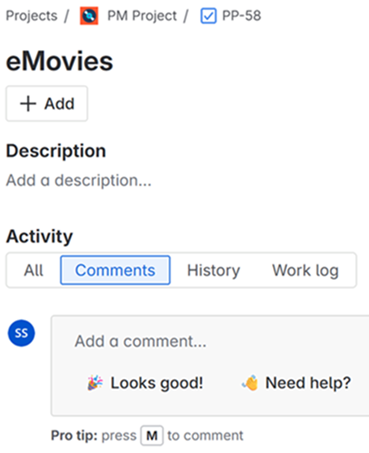Click the Description heading
This screenshot has height=453, width=369.
tap(56, 151)
